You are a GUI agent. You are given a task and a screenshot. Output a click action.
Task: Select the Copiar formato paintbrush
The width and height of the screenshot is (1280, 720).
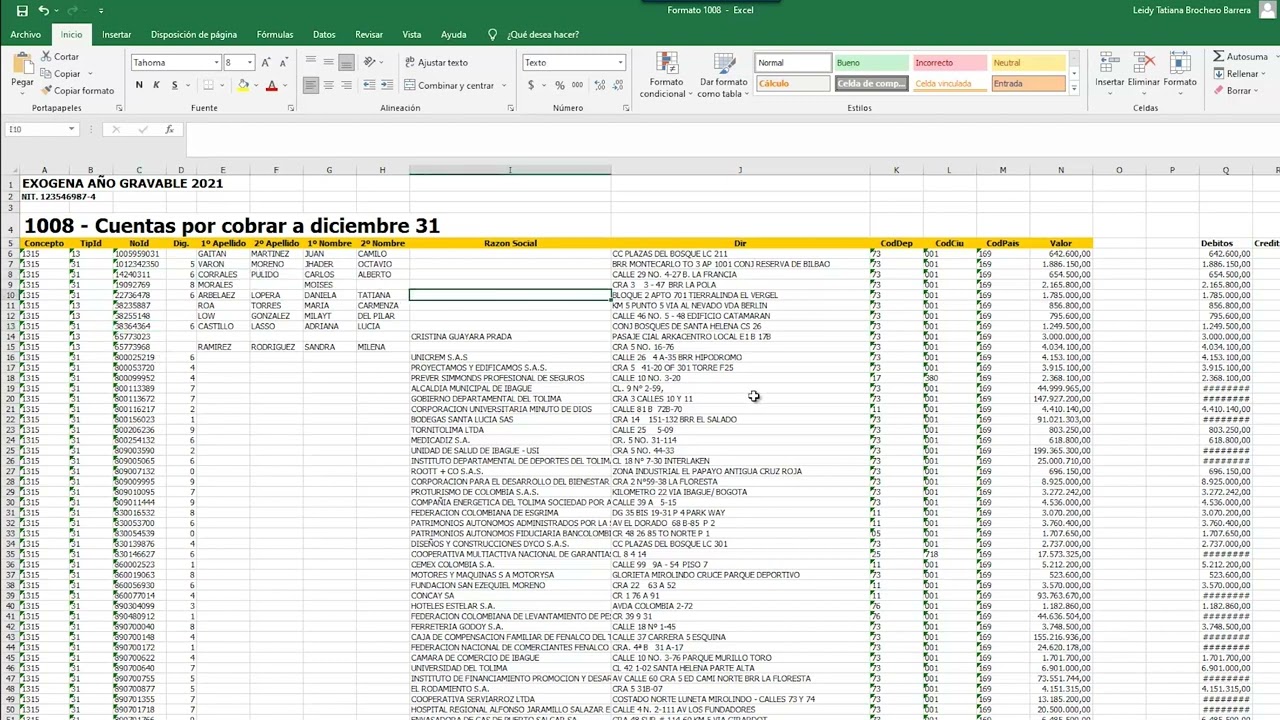tap(46, 90)
